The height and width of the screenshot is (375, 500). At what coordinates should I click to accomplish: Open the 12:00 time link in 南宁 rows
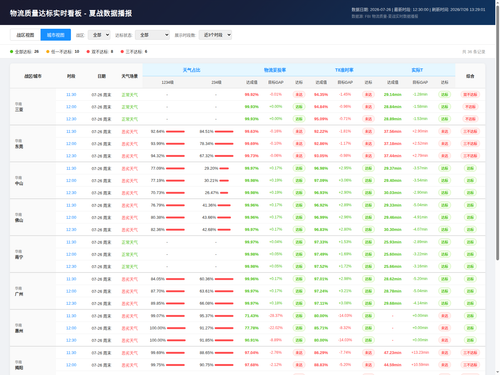pyautogui.click(x=71, y=254)
